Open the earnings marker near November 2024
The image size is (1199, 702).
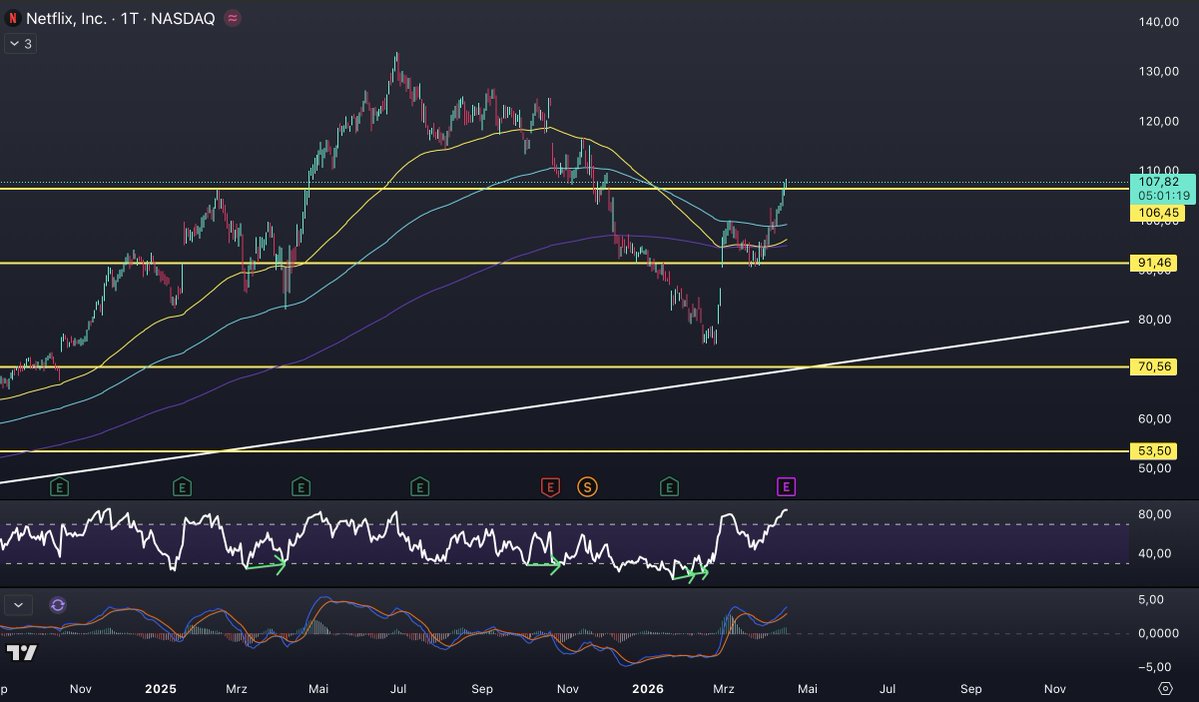tap(59, 486)
